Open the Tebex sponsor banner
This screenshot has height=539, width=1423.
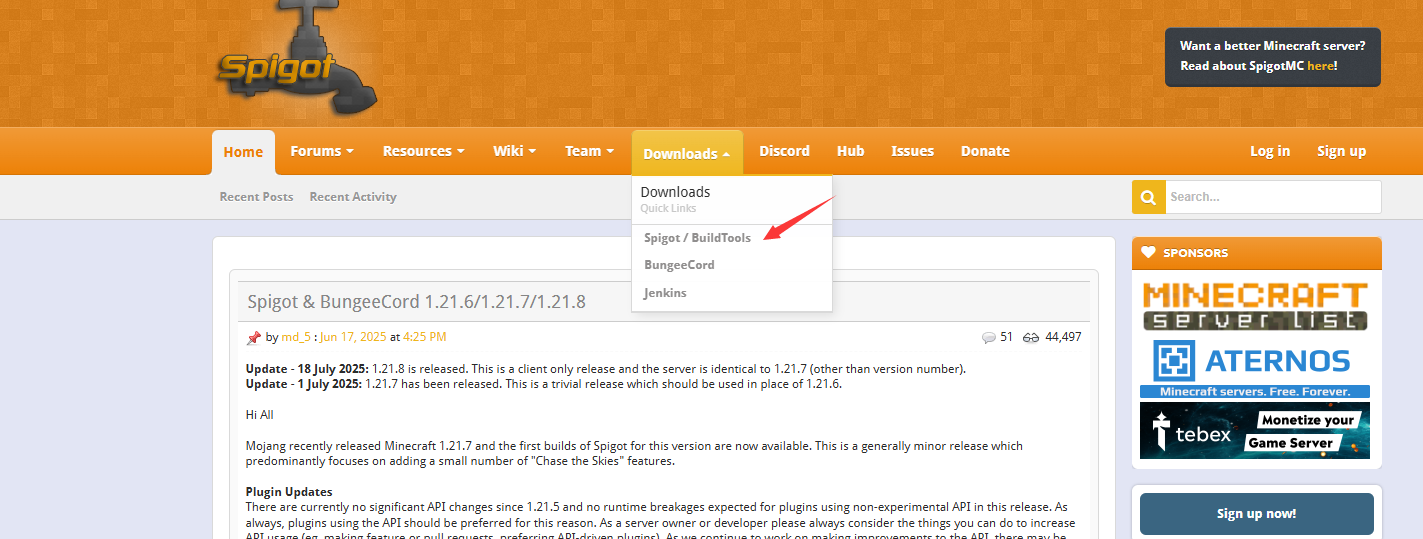(x=1255, y=430)
